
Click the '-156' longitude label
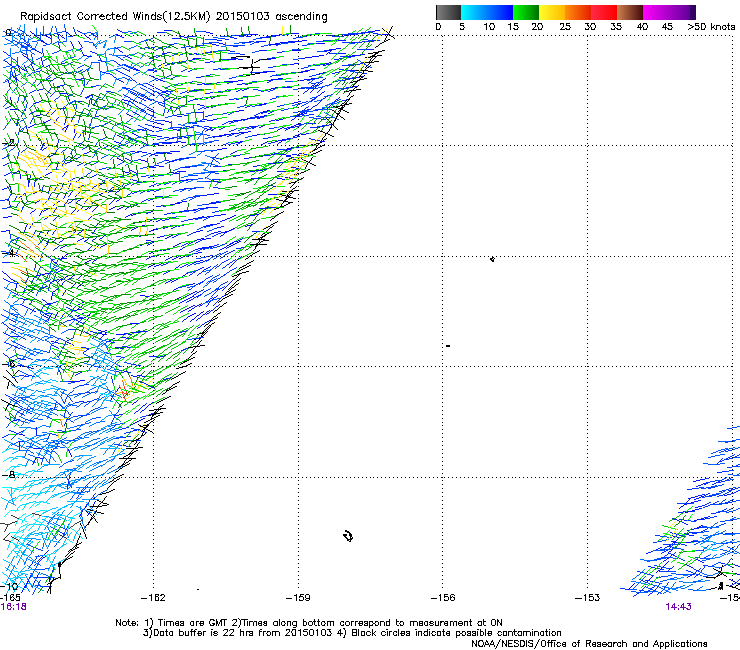[x=443, y=598]
